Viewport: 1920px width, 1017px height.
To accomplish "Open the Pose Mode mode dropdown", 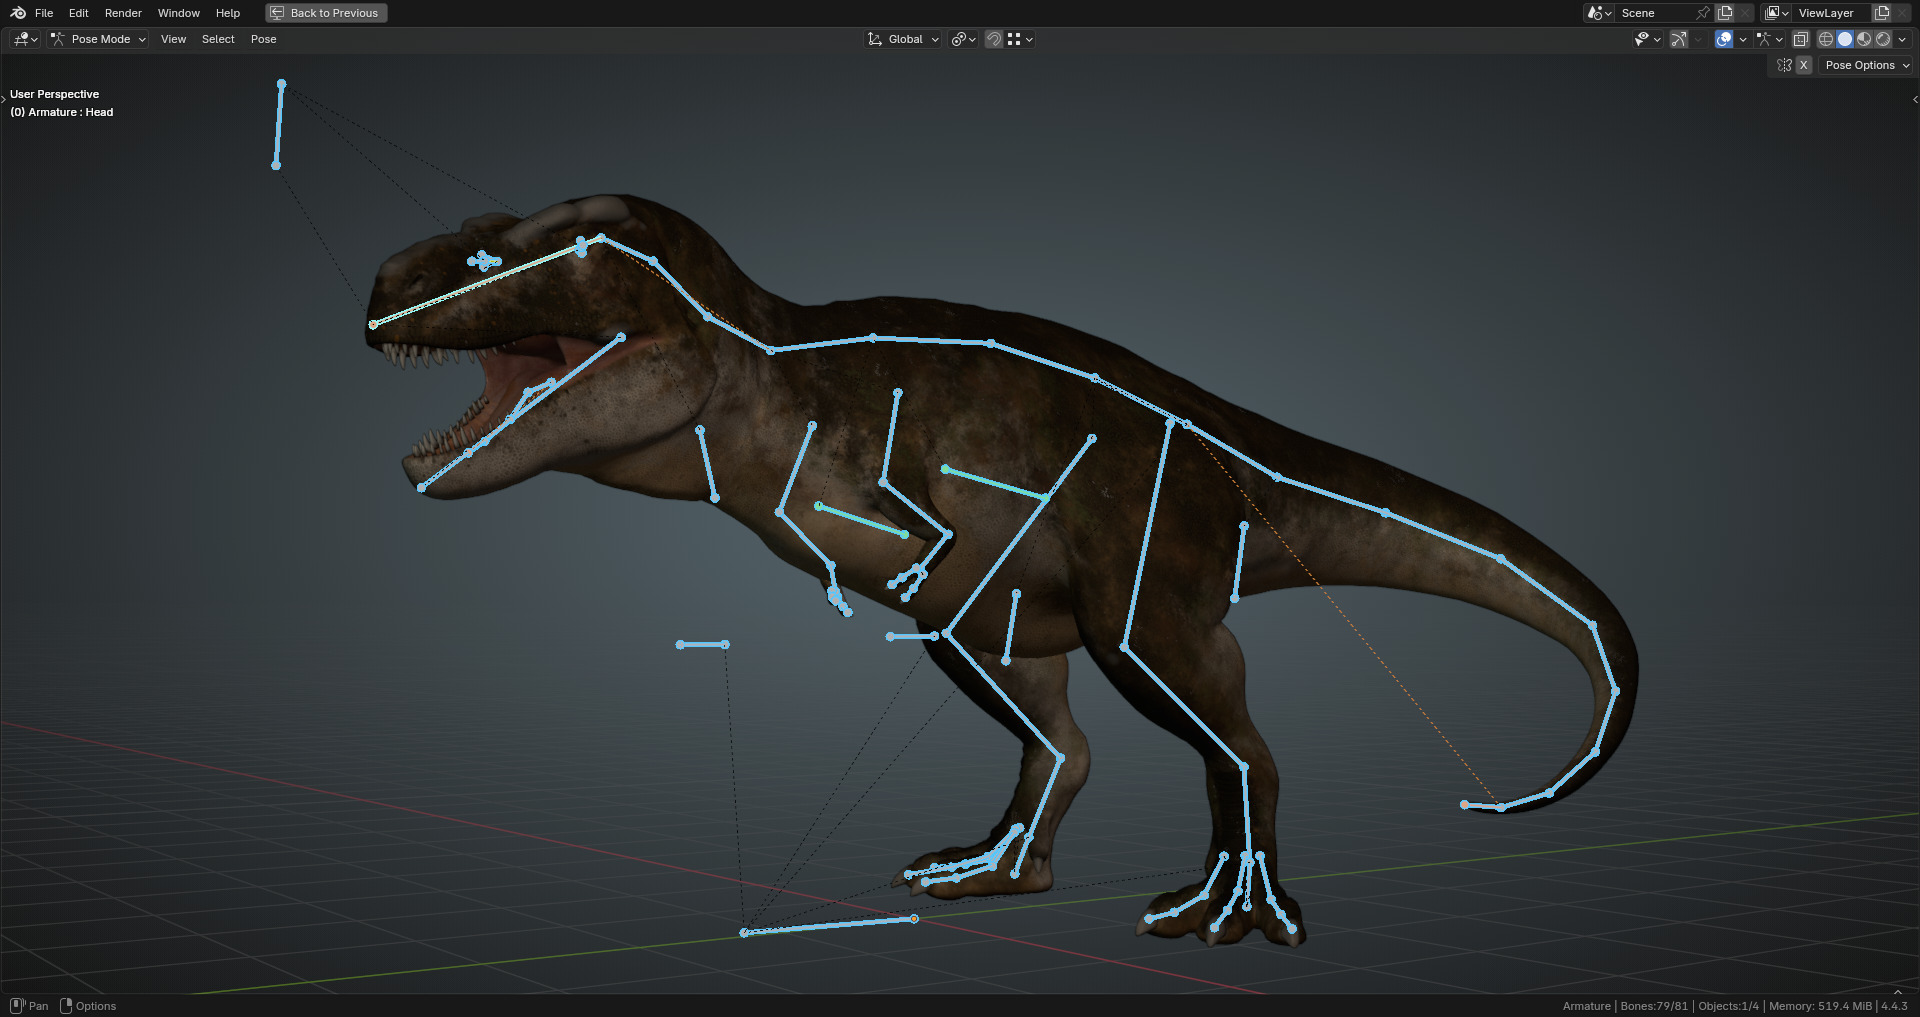I will point(98,39).
